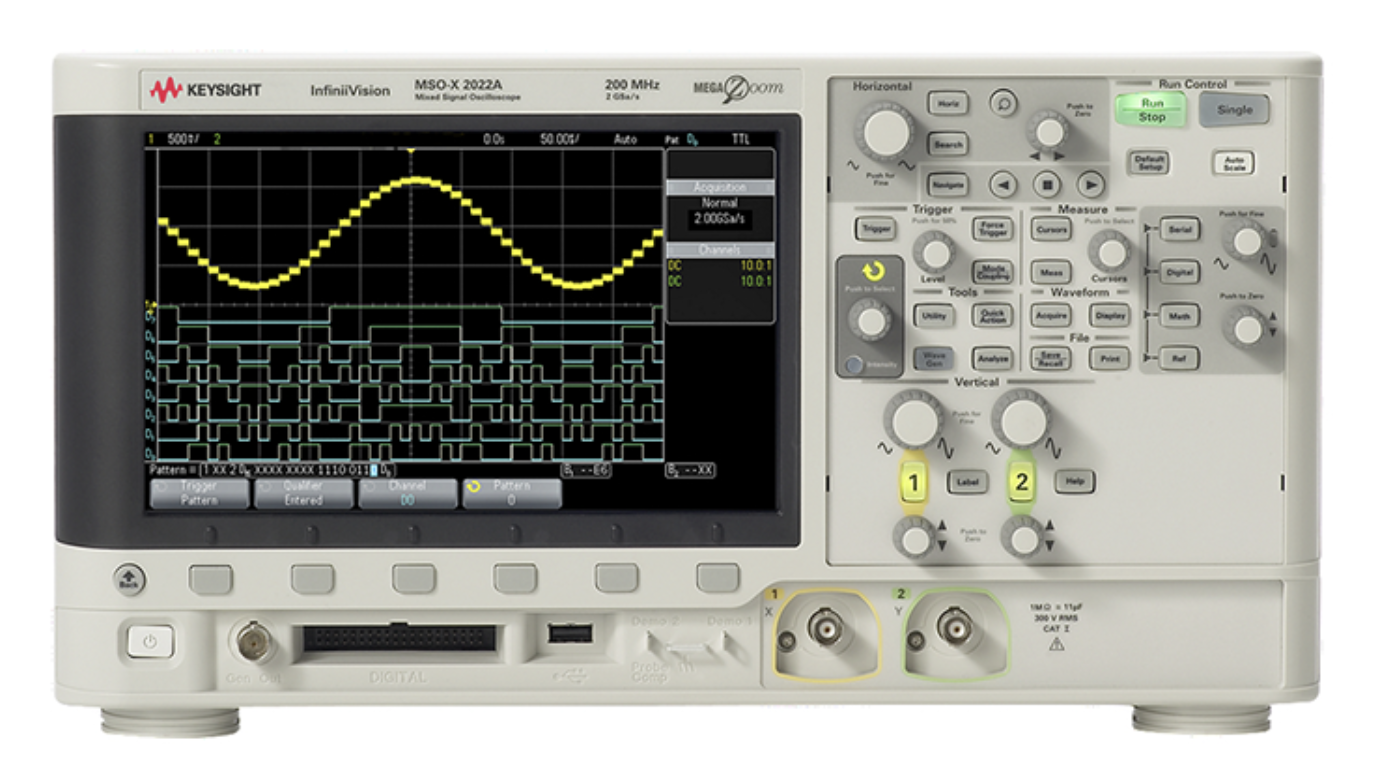Viewport: 1380px width, 778px height.
Task: Open the on-screen Channel D0 softkey menu
Action: point(407,493)
